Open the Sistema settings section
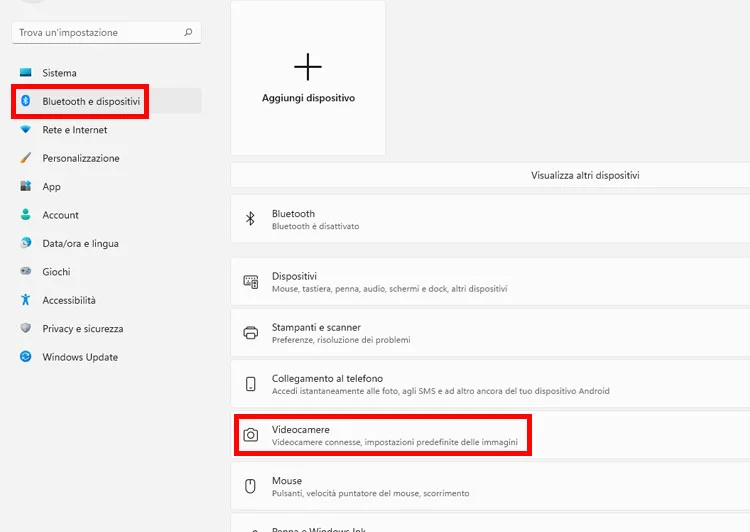The image size is (750, 532). (x=106, y=73)
